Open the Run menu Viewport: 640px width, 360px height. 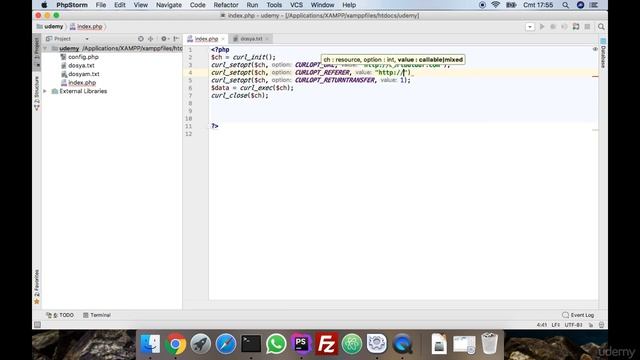(x=252, y=5)
